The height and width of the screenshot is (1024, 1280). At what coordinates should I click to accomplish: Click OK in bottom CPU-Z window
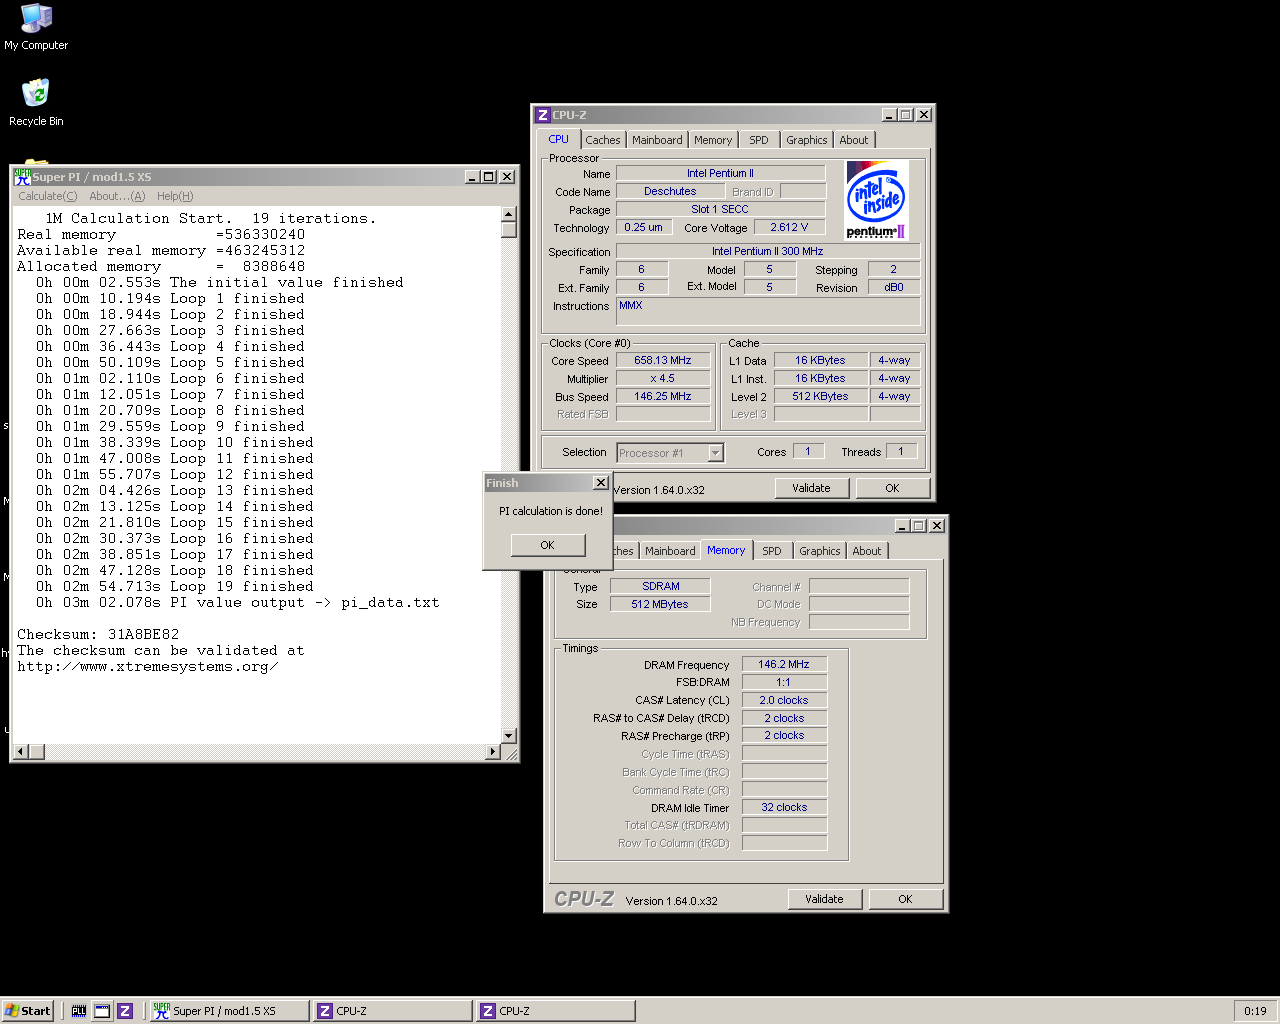coord(905,899)
